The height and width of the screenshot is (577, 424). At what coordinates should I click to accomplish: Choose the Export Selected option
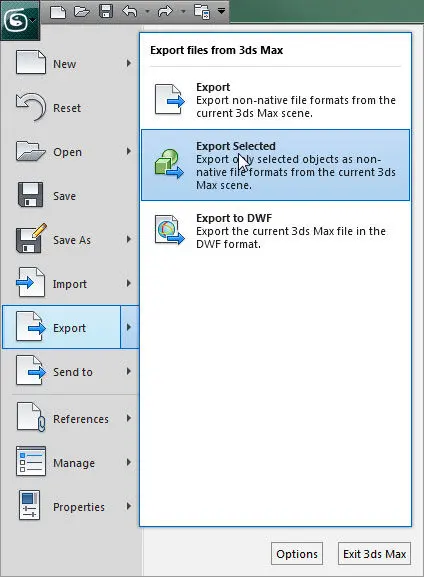coord(275,165)
